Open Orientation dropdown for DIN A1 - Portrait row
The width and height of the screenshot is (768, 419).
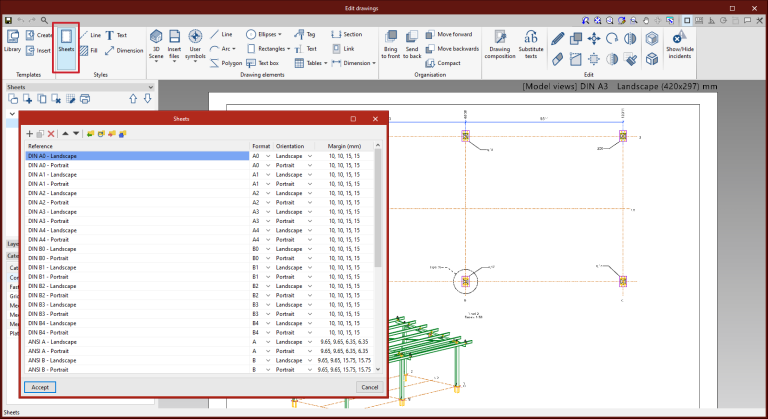pyautogui.click(x=310, y=184)
